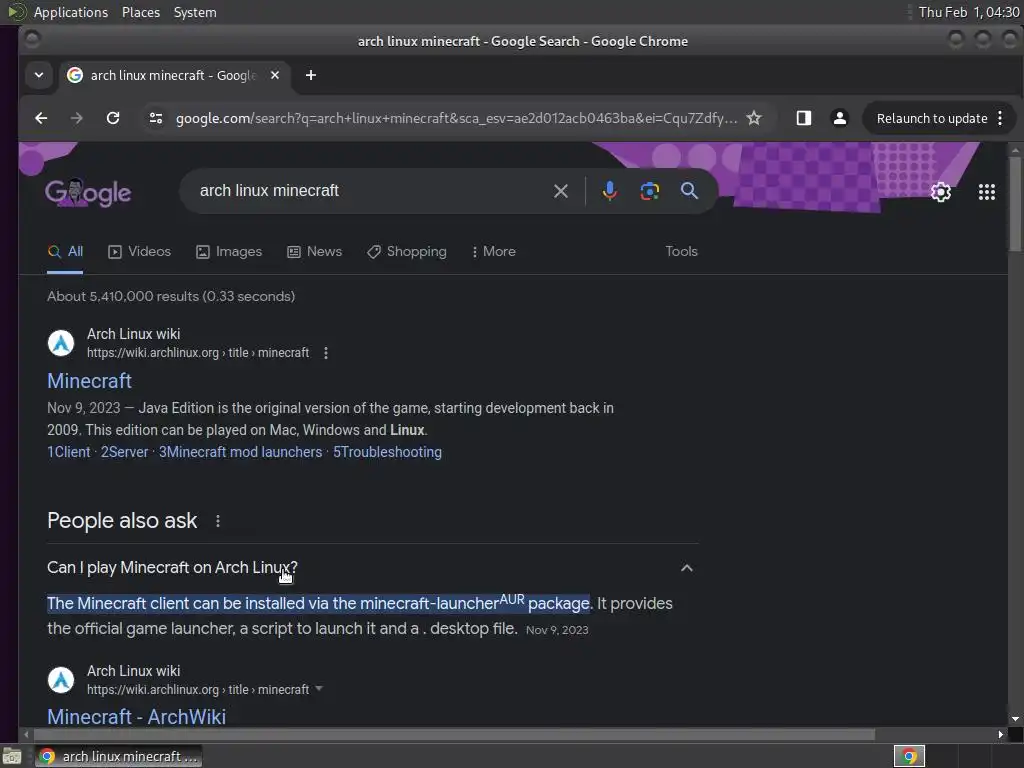Image resolution: width=1024 pixels, height=768 pixels.
Task: Click the forward navigation arrow
Action: (76, 118)
